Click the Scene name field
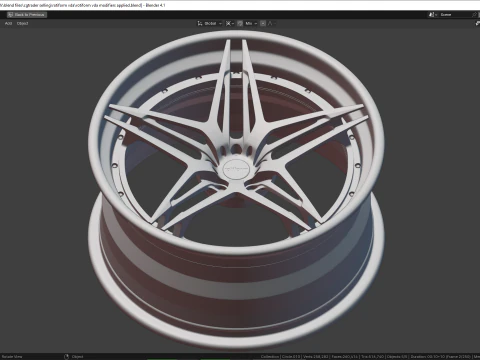Image resolution: width=480 pixels, height=360 pixels. pyautogui.click(x=455, y=15)
